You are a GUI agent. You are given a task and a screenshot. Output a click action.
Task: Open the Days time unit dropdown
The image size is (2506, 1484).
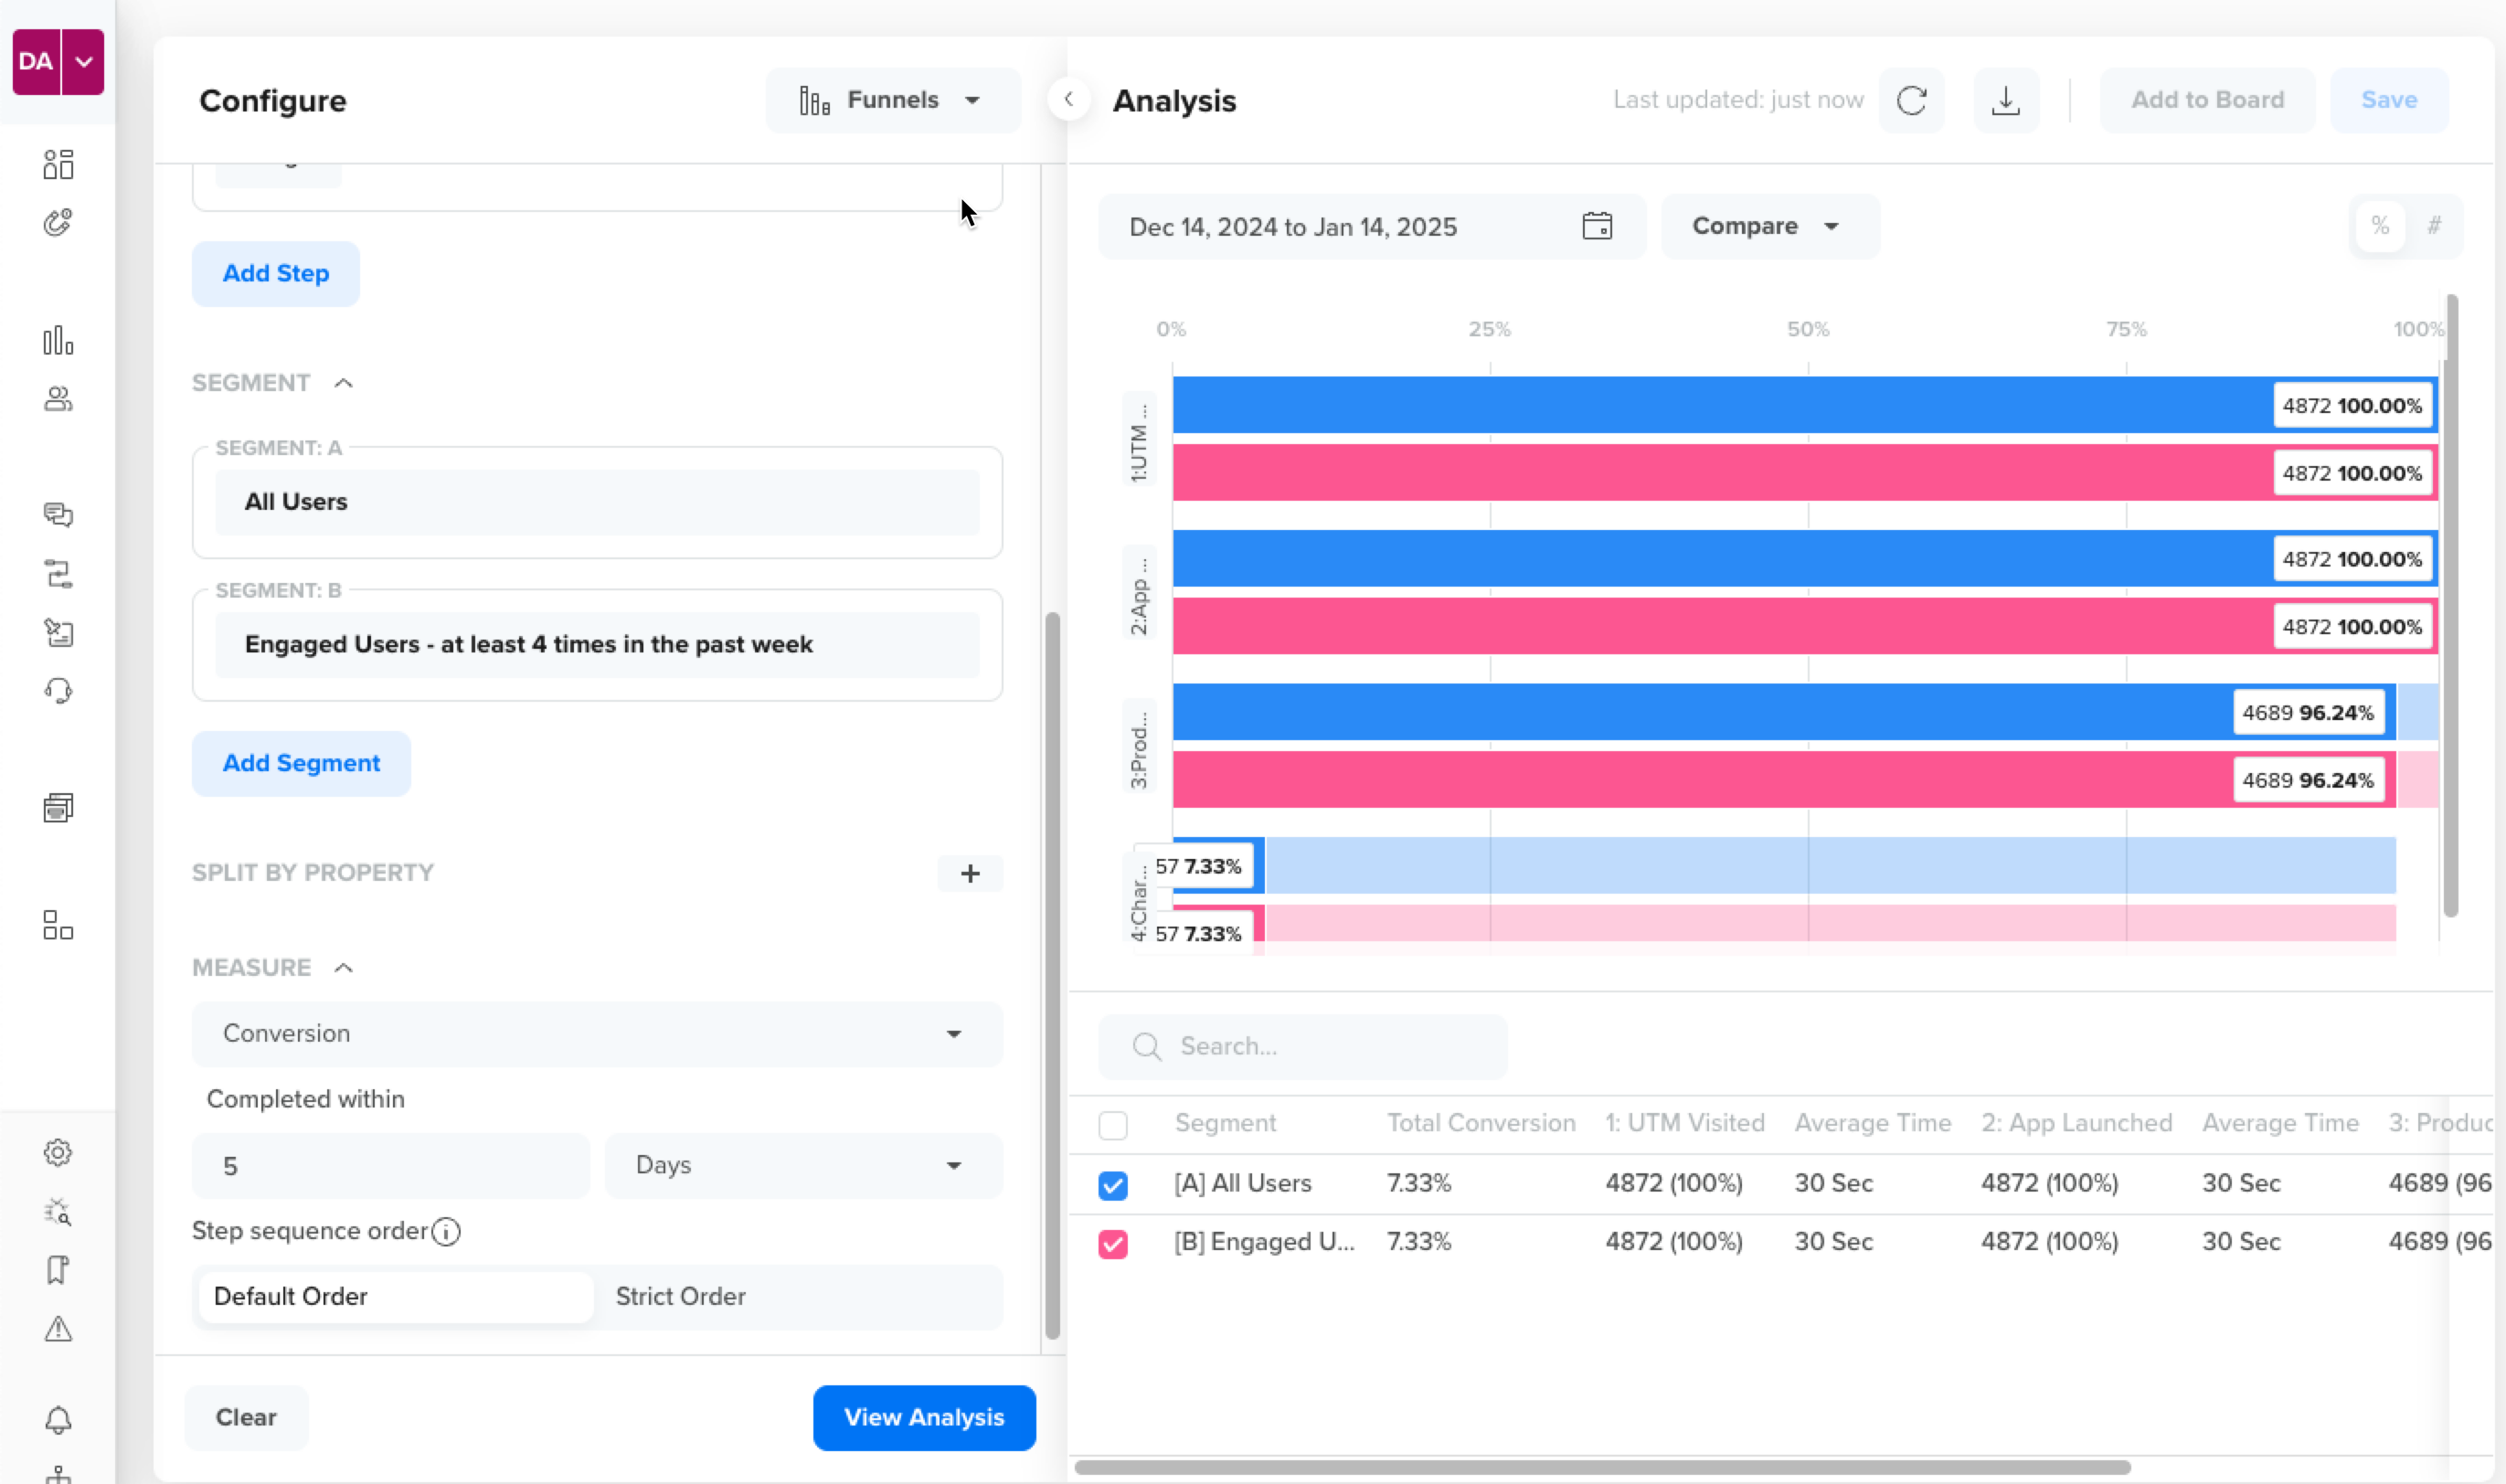pos(804,1165)
